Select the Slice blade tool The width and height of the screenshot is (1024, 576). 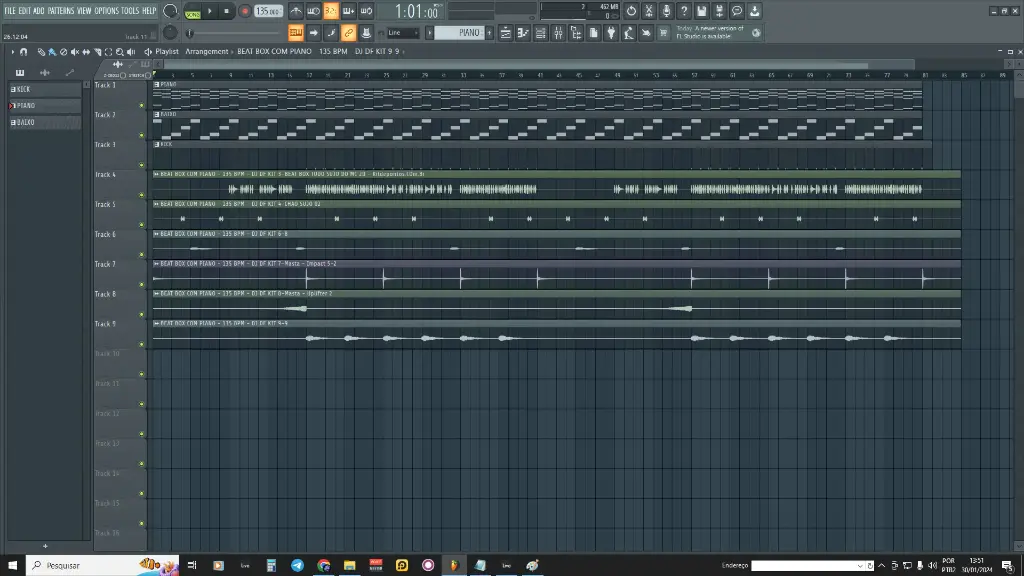click(97, 52)
